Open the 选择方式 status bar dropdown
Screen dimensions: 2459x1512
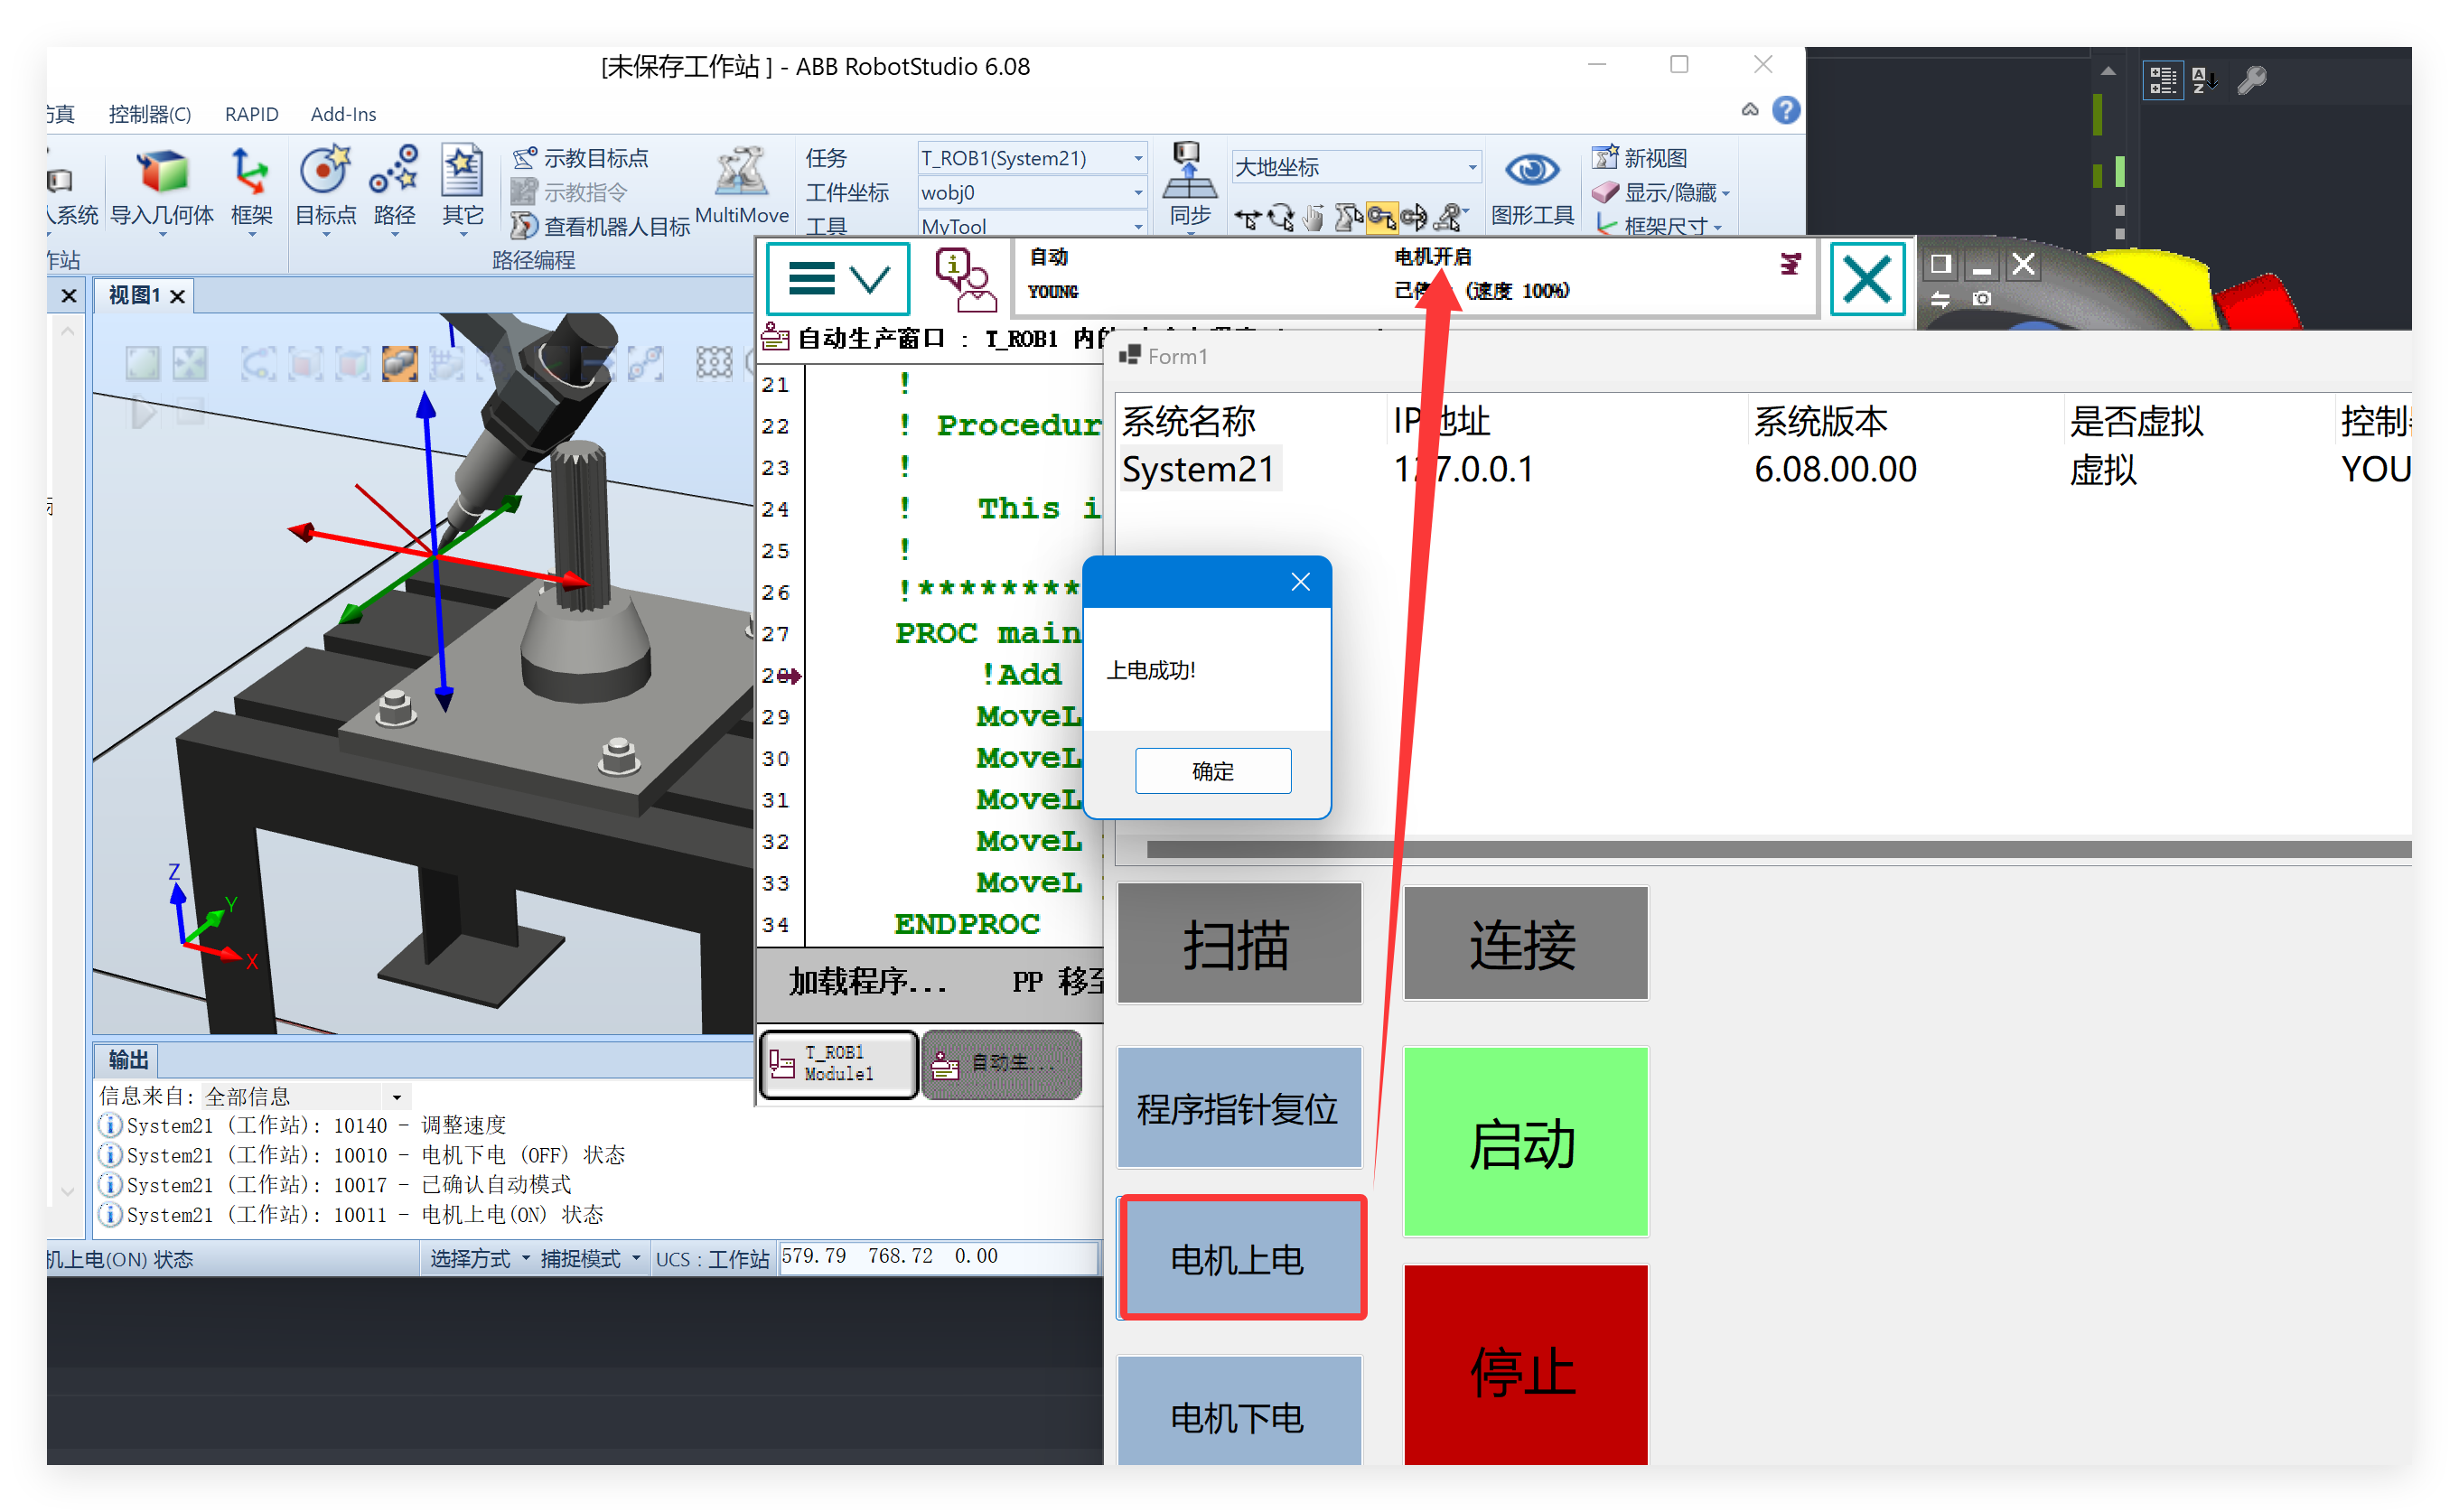click(479, 1259)
